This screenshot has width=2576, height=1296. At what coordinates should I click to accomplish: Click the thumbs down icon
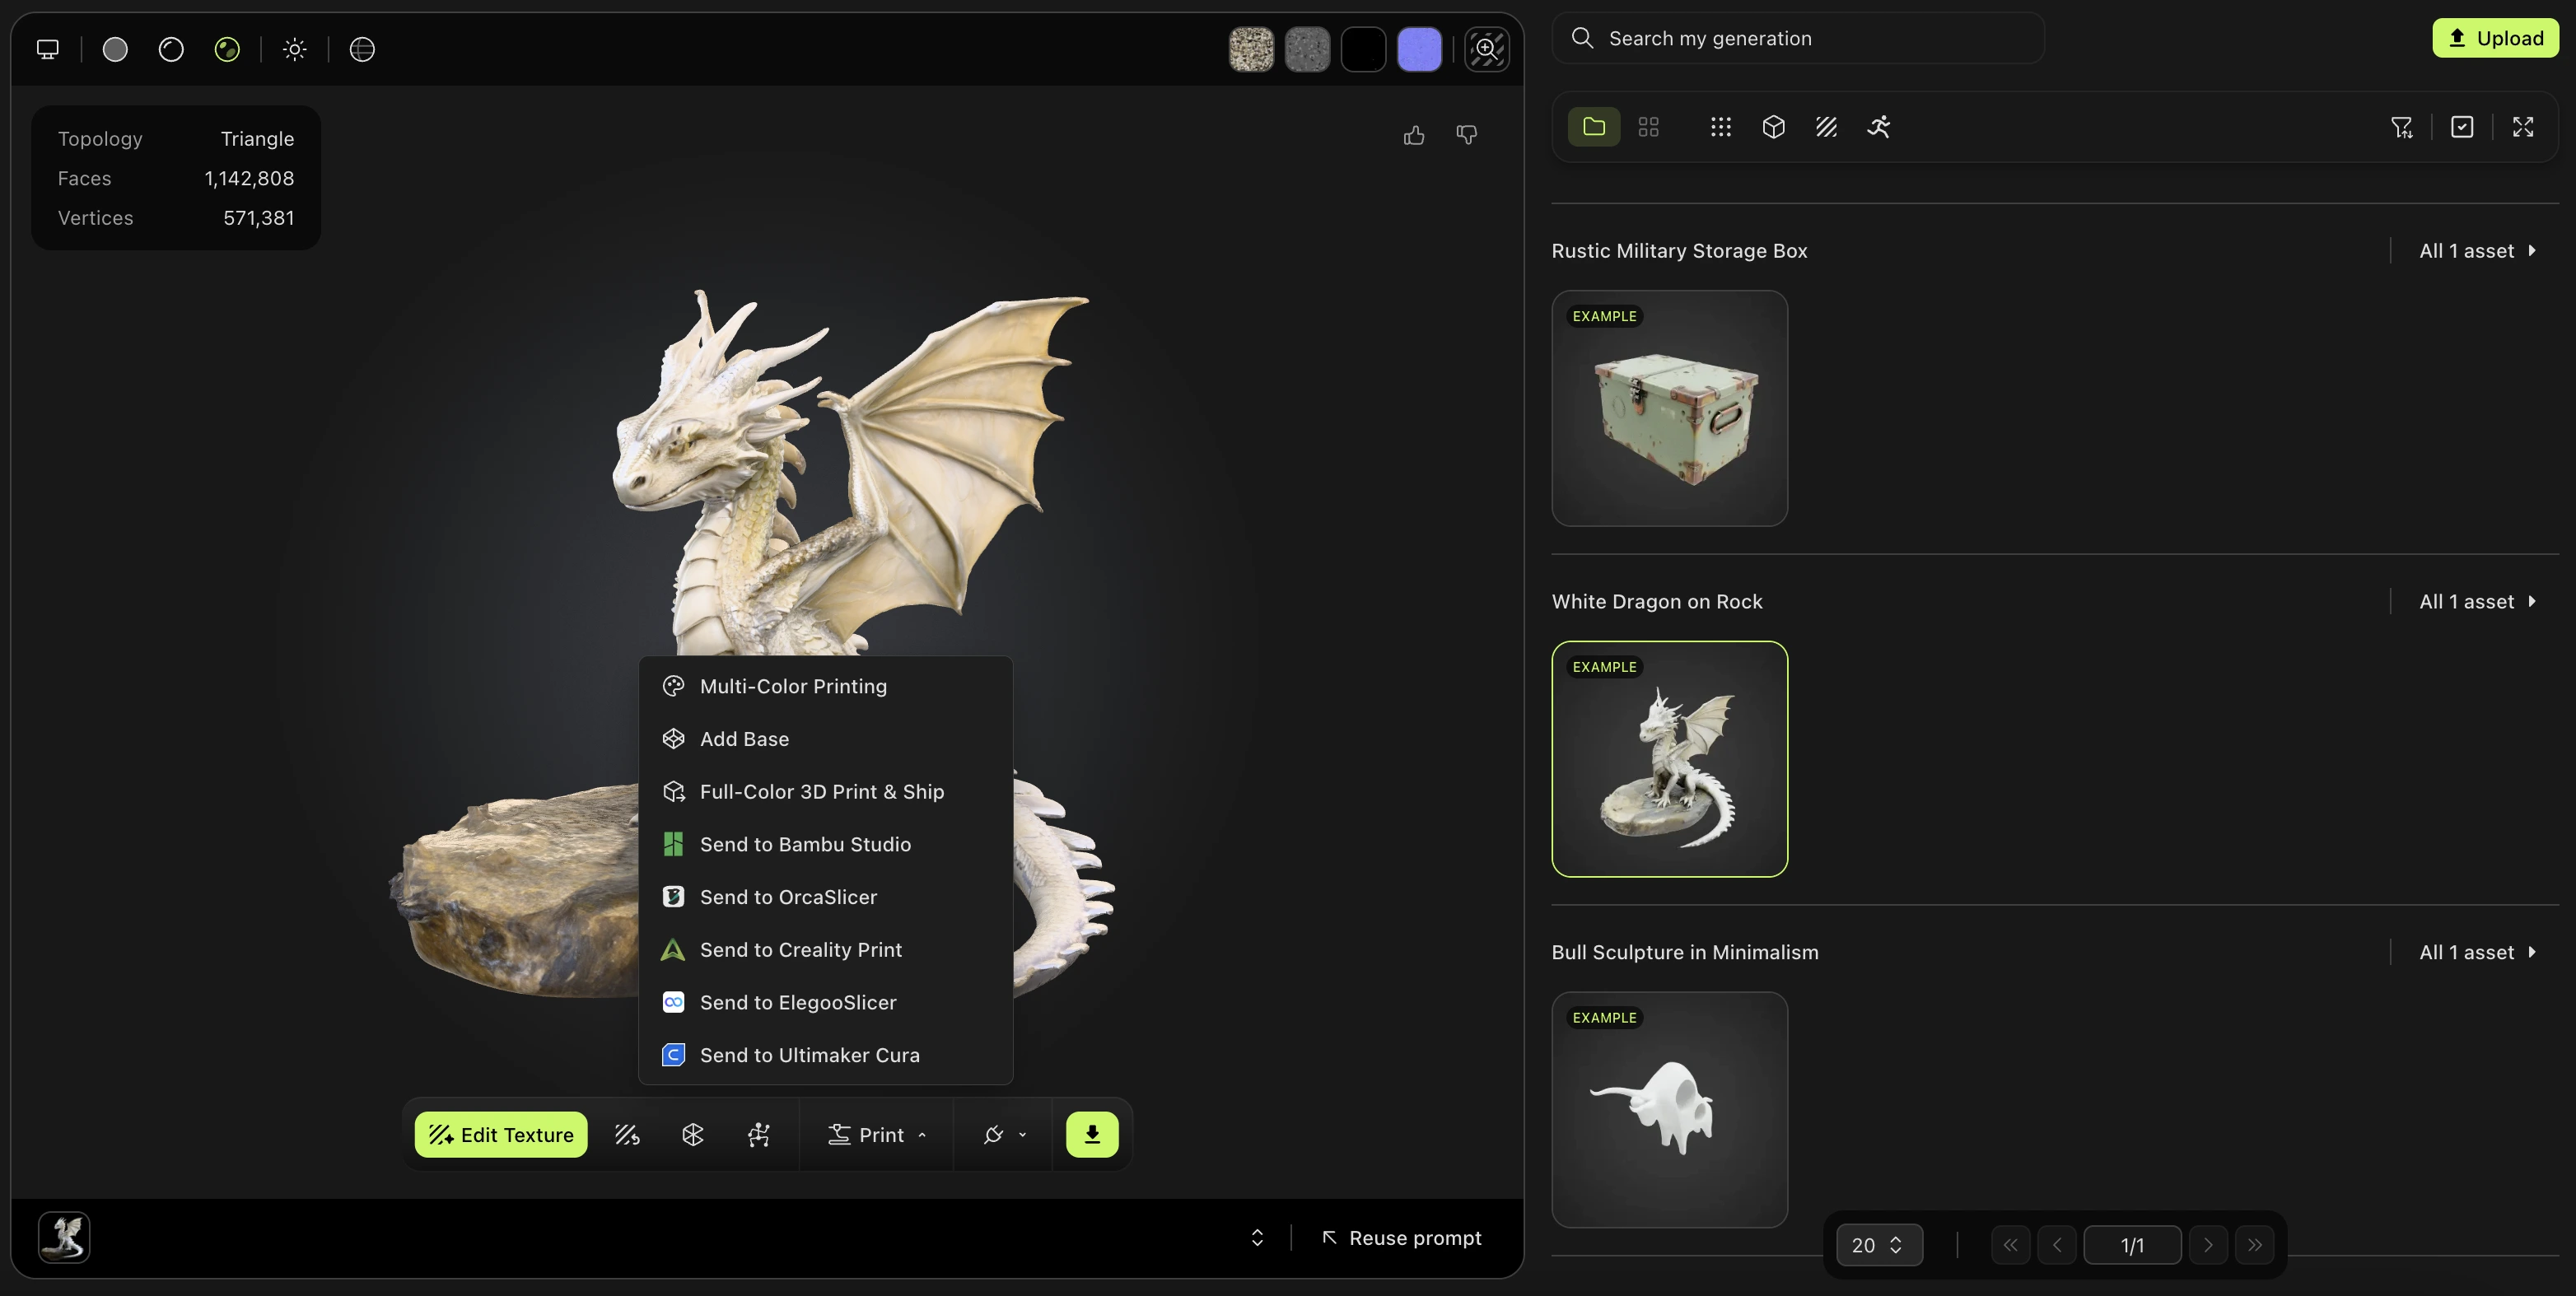pos(1466,135)
